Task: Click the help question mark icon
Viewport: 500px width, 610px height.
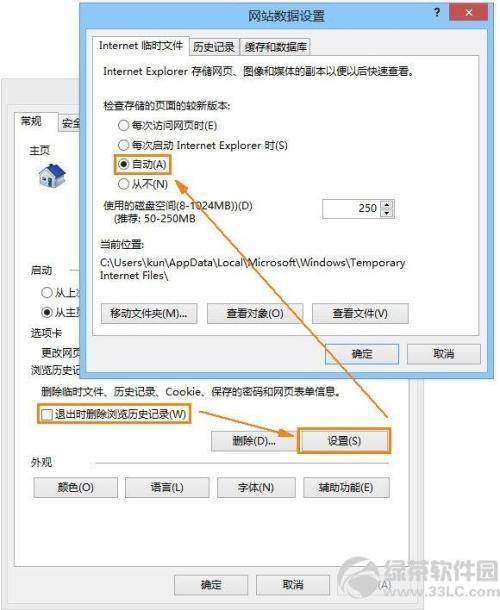Action: click(x=437, y=12)
